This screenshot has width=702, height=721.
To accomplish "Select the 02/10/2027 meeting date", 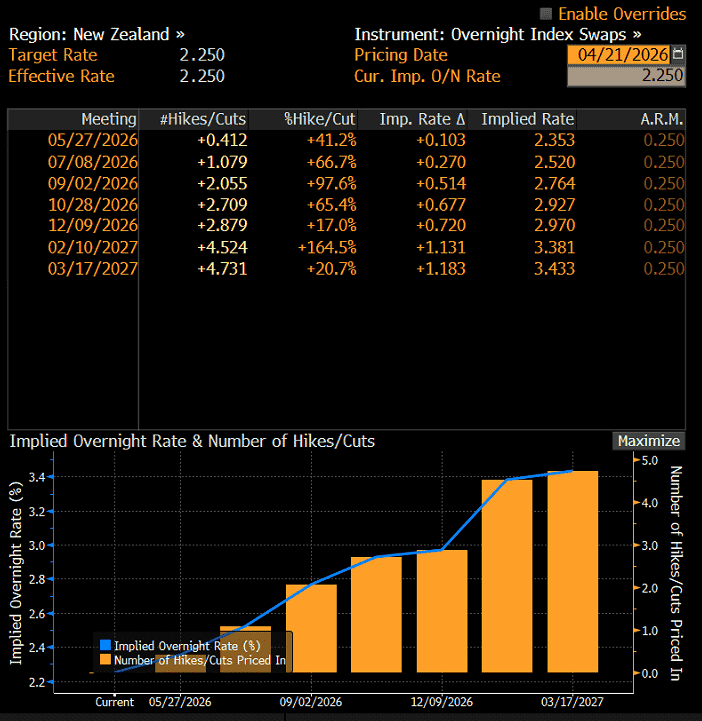I will pos(93,247).
